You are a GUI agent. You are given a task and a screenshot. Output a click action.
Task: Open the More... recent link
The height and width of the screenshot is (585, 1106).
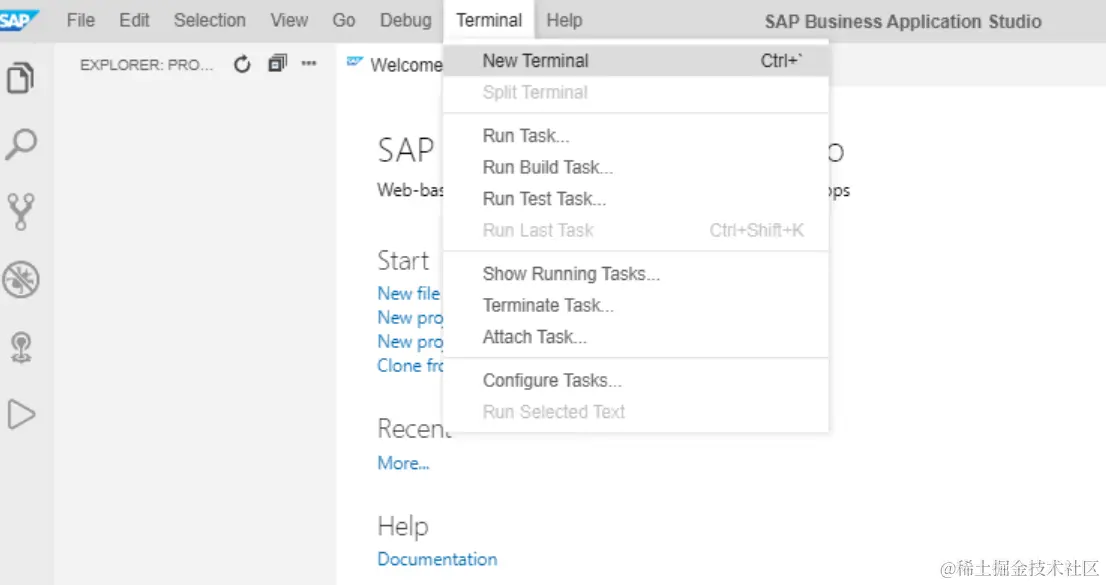[403, 463]
